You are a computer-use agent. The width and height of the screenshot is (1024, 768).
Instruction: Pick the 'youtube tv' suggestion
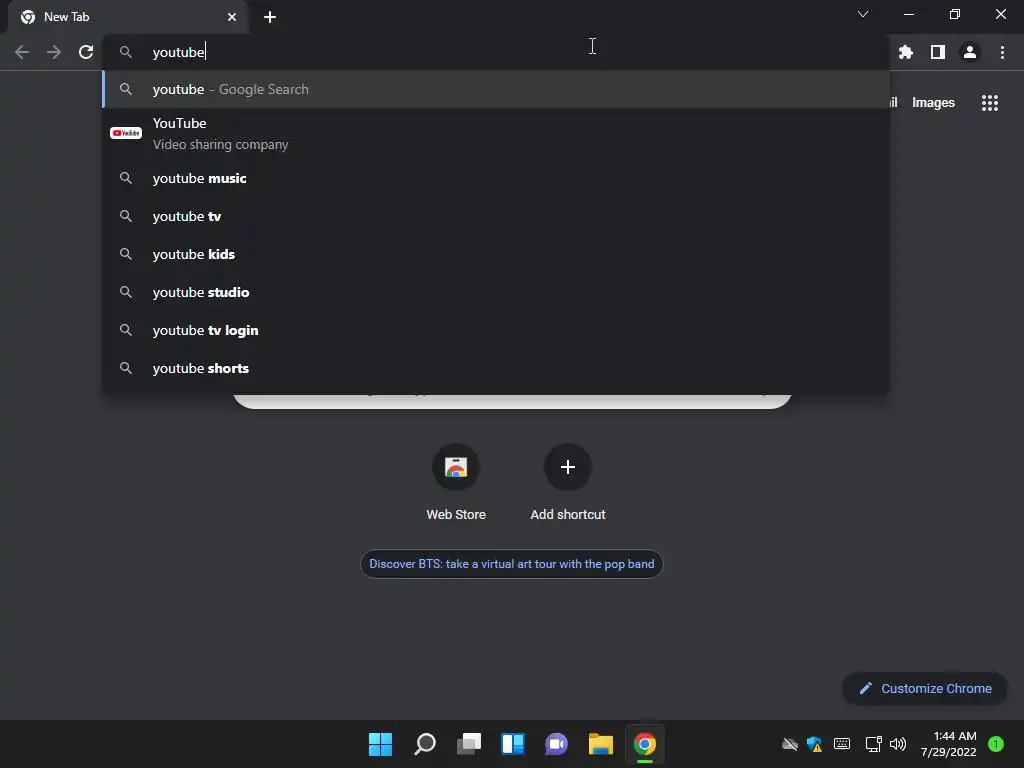[496, 216]
